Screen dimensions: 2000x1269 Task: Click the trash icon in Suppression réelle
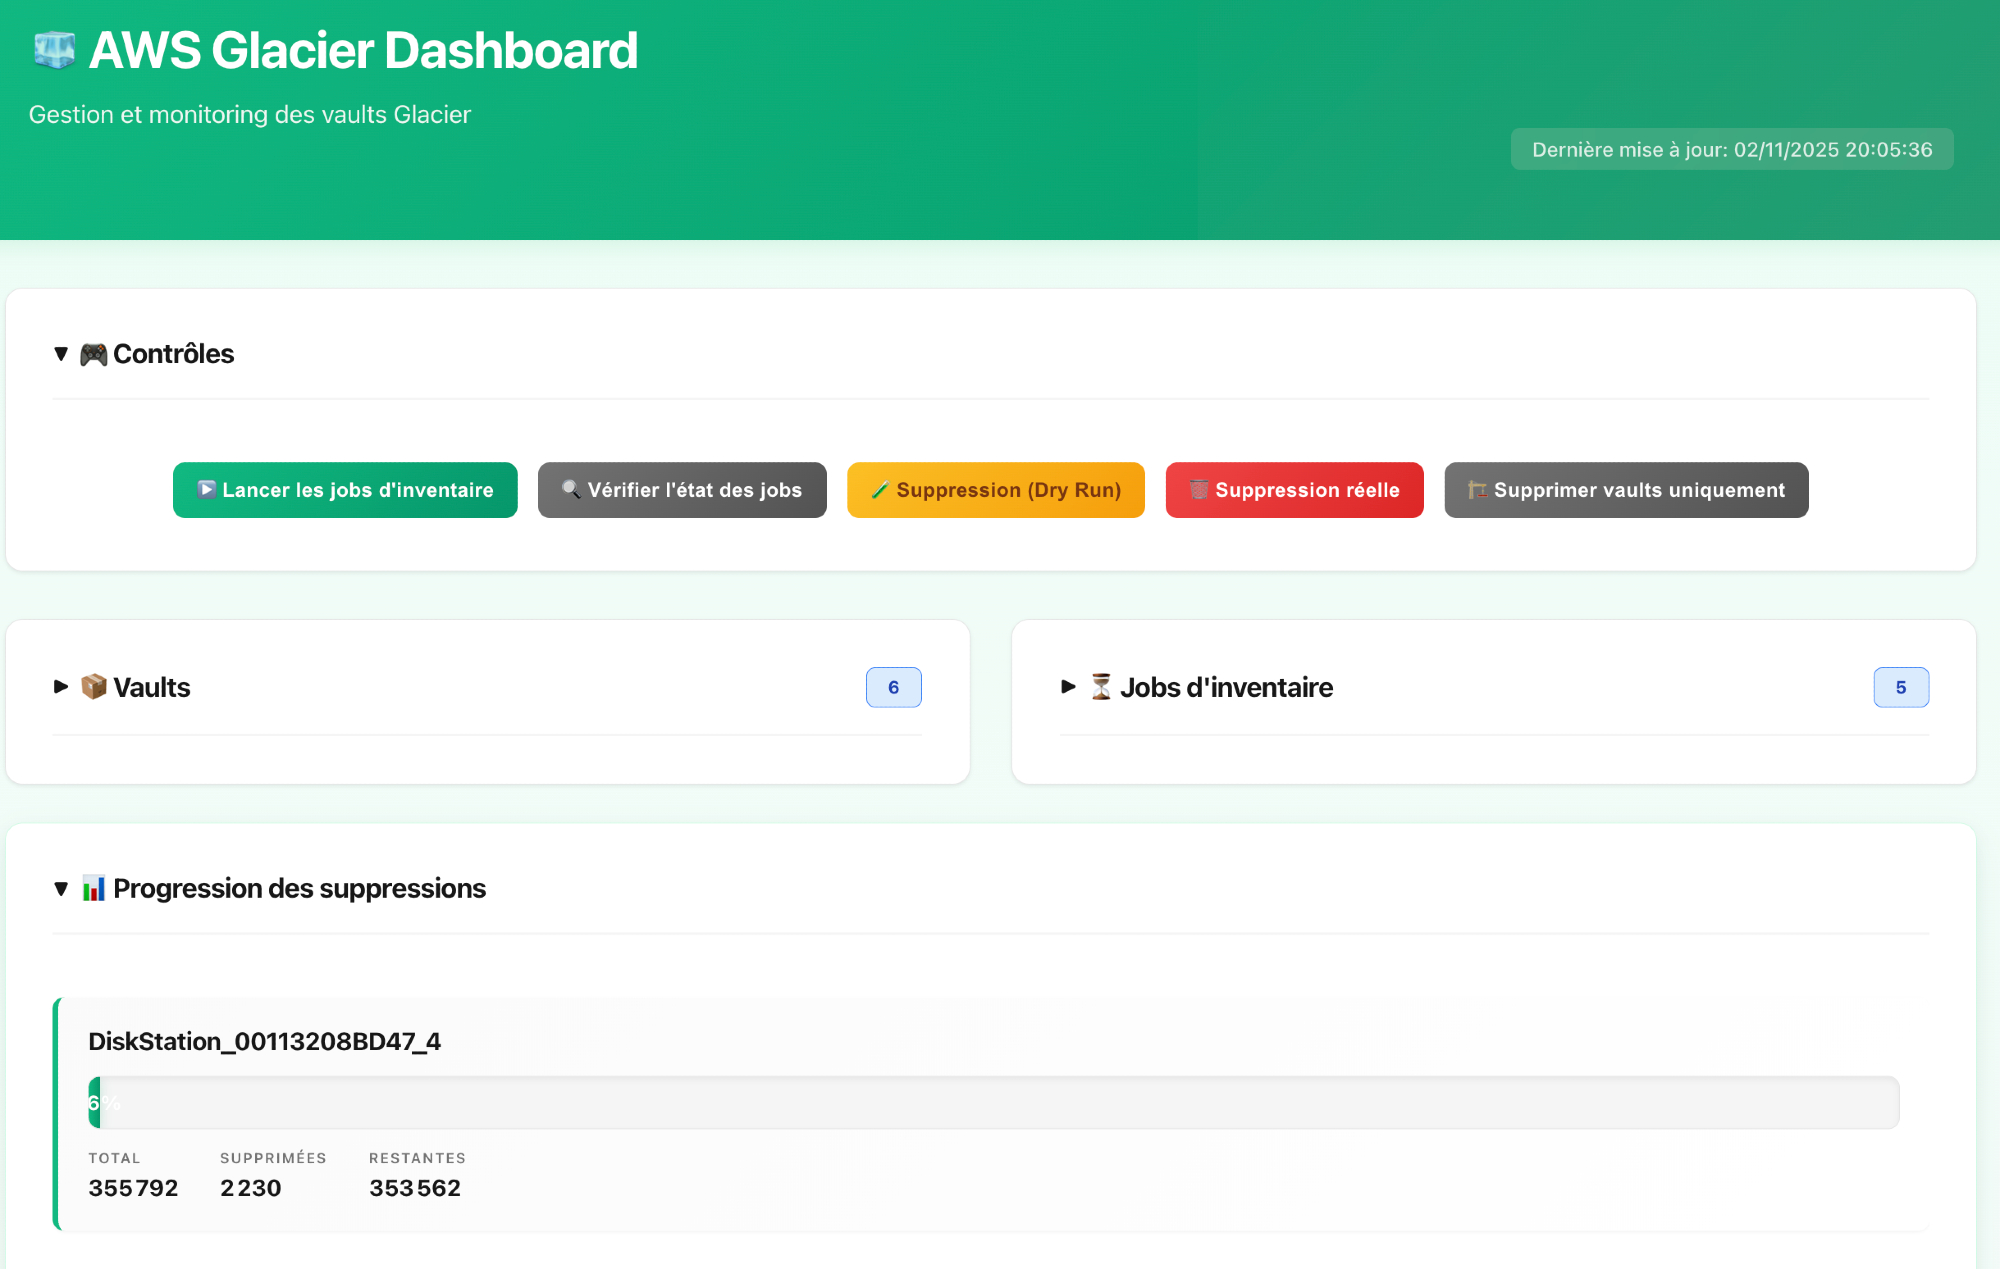tap(1198, 489)
